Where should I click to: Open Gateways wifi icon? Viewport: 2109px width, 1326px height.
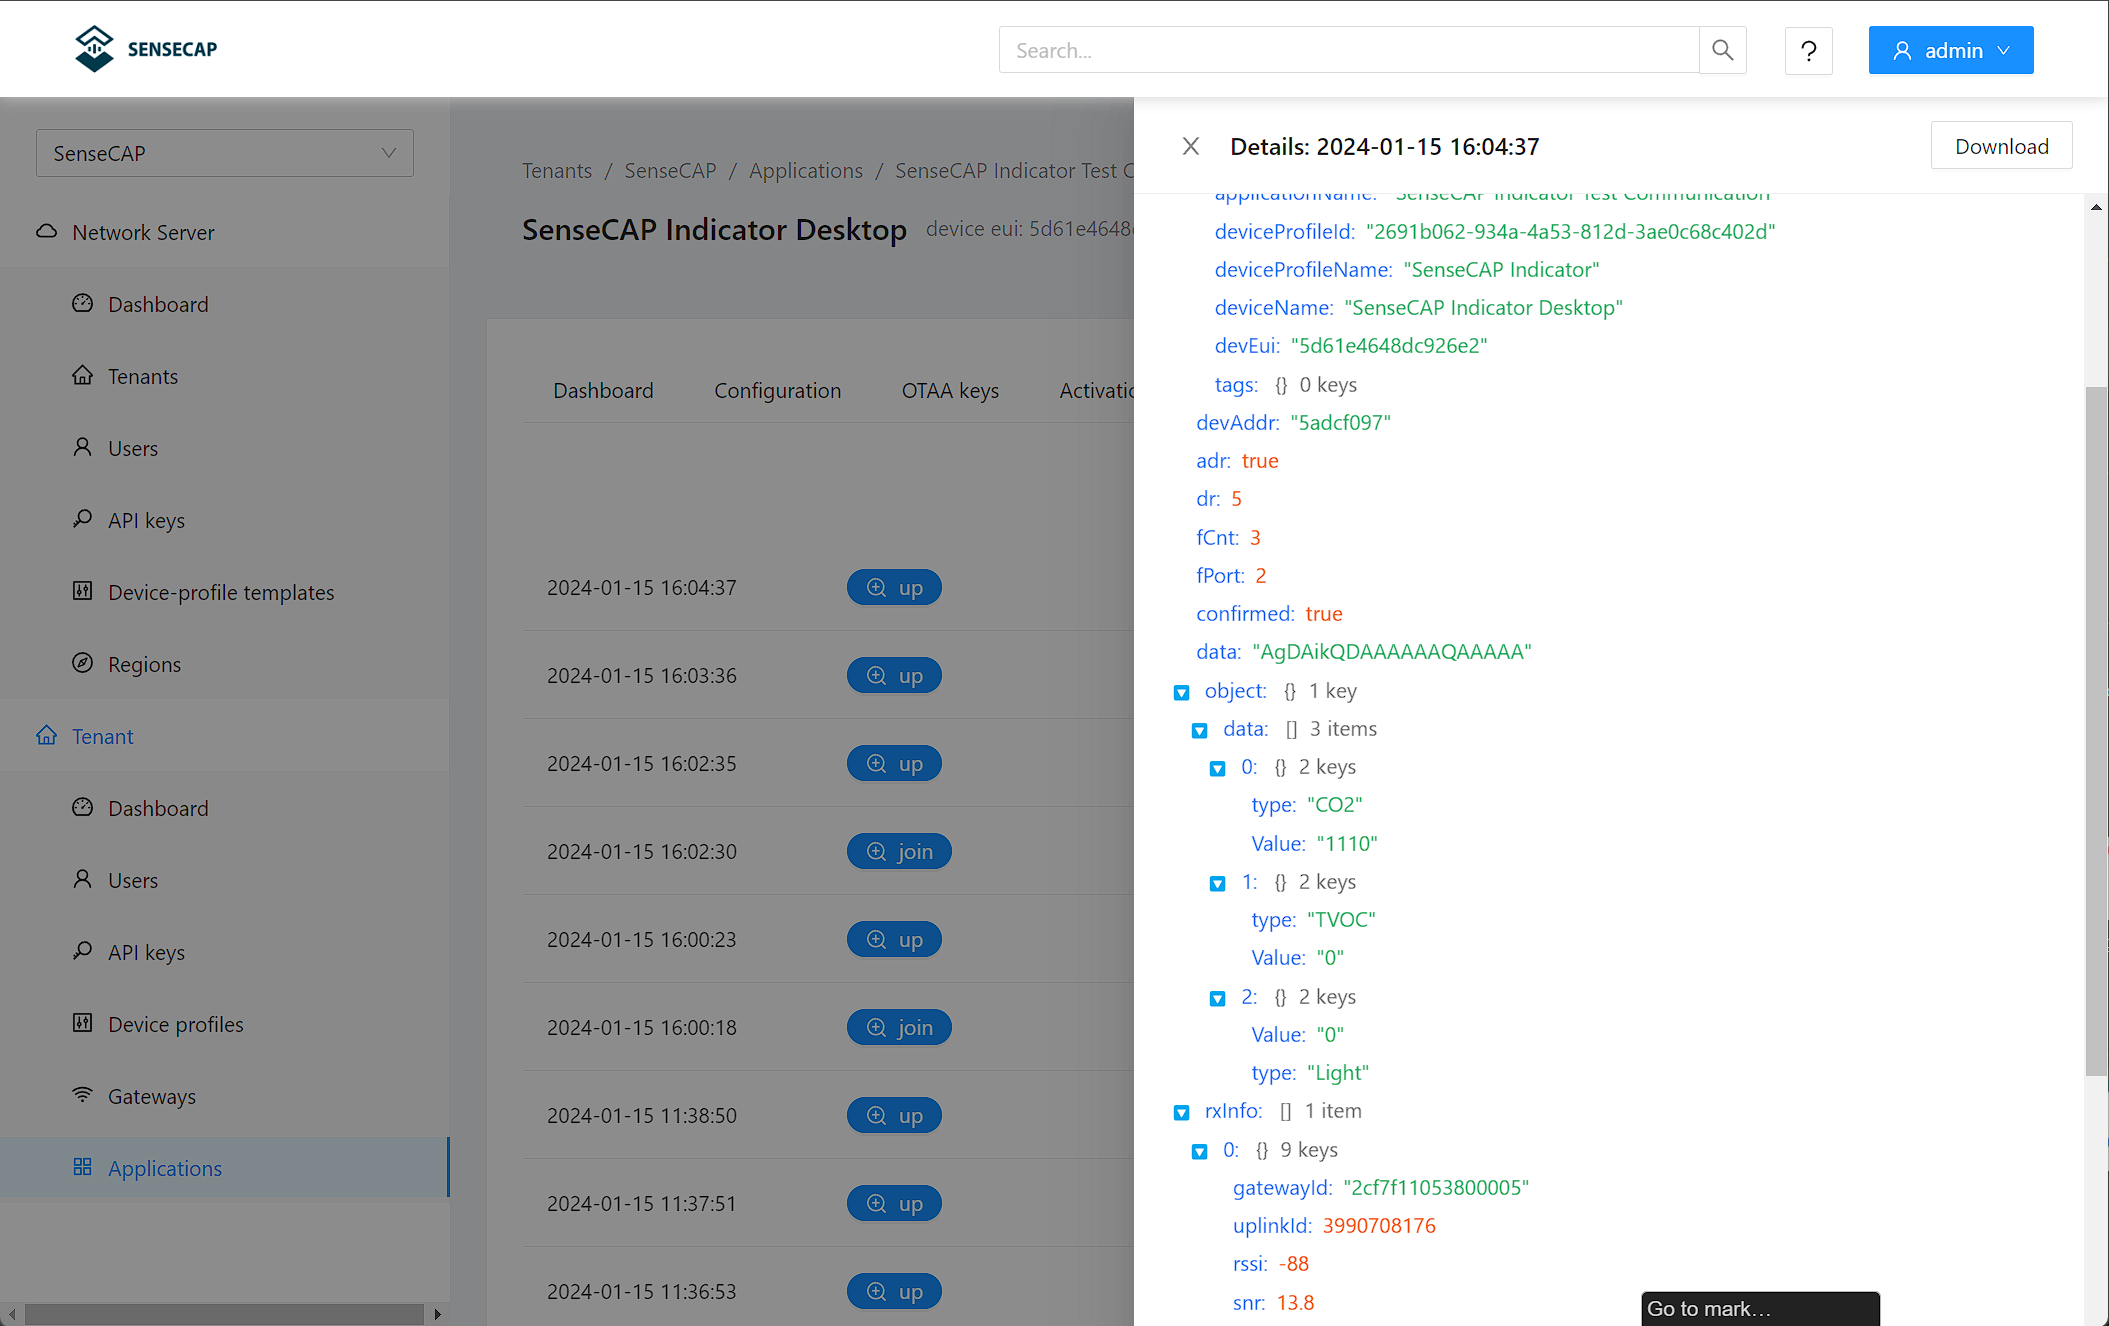pos(82,1095)
